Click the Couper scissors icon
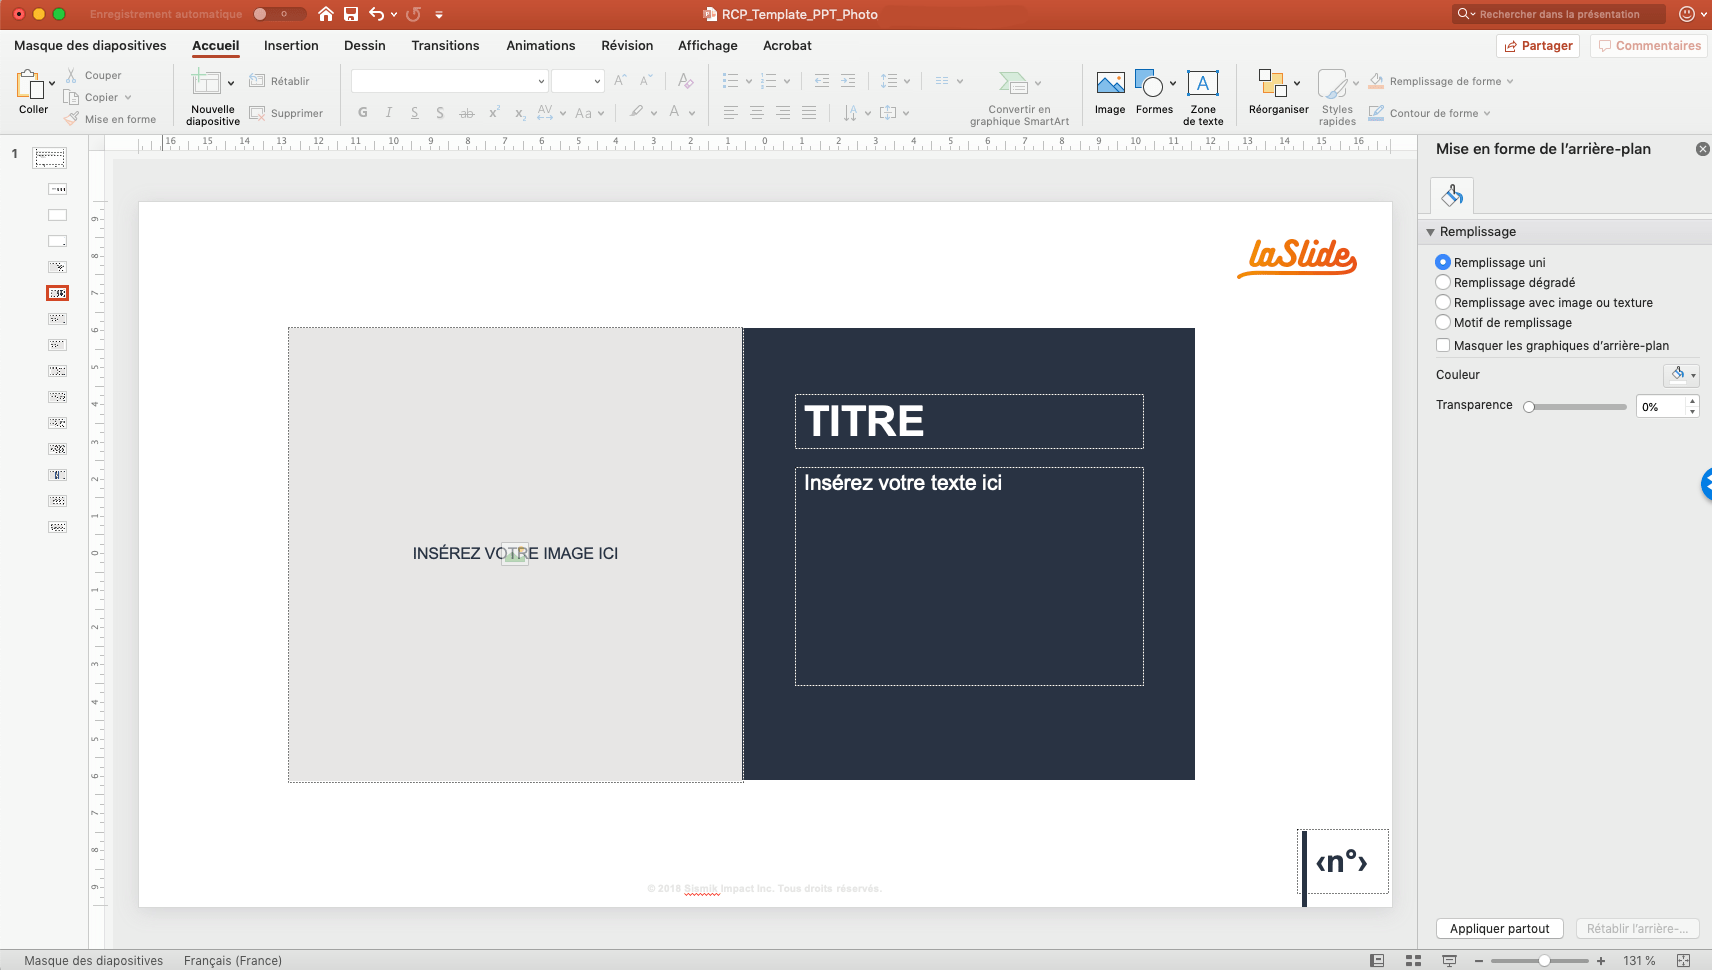Image resolution: width=1712 pixels, height=970 pixels. [71, 75]
